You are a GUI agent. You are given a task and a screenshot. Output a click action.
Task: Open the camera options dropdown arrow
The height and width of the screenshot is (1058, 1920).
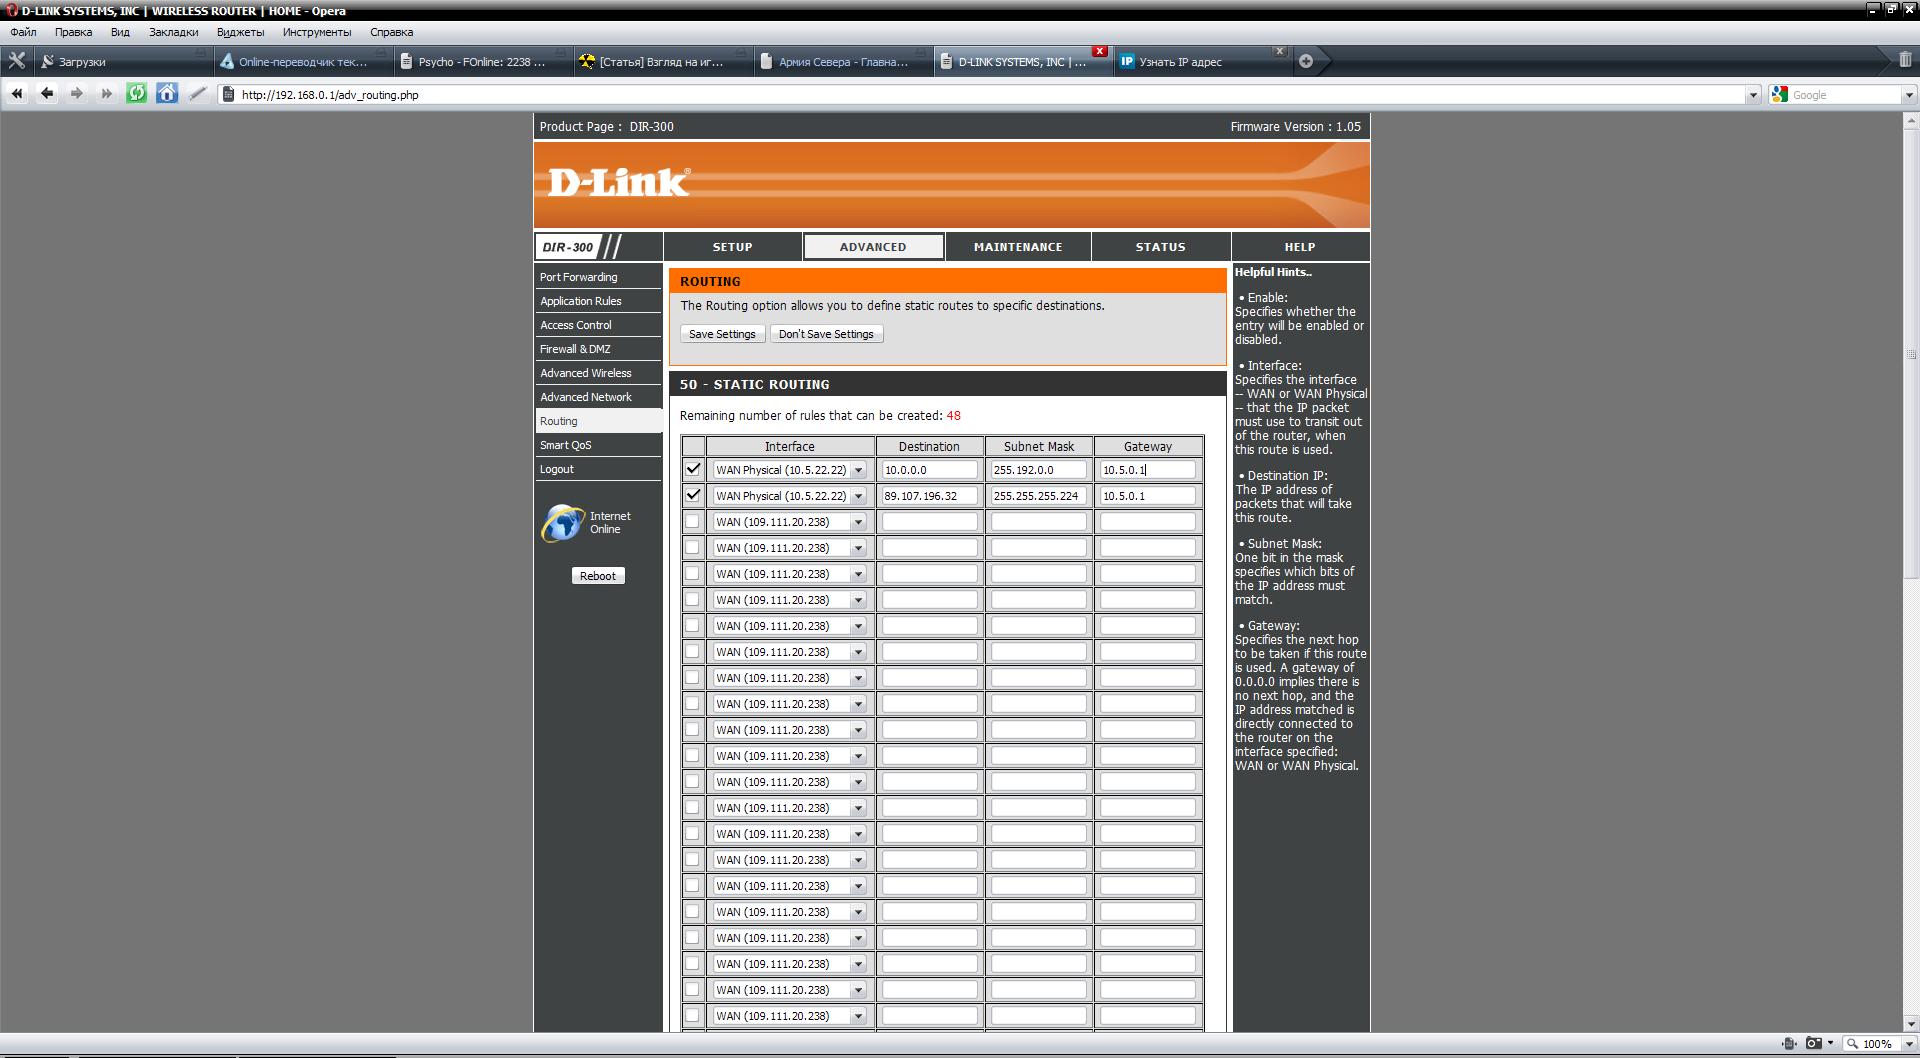point(1831,1044)
